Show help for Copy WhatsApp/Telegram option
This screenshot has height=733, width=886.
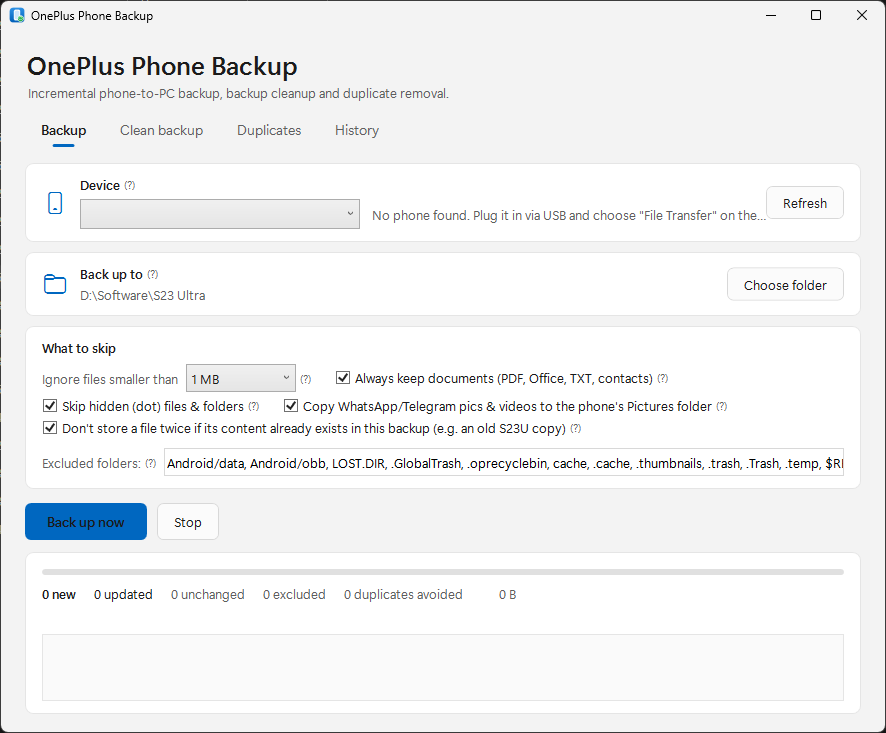tap(722, 406)
